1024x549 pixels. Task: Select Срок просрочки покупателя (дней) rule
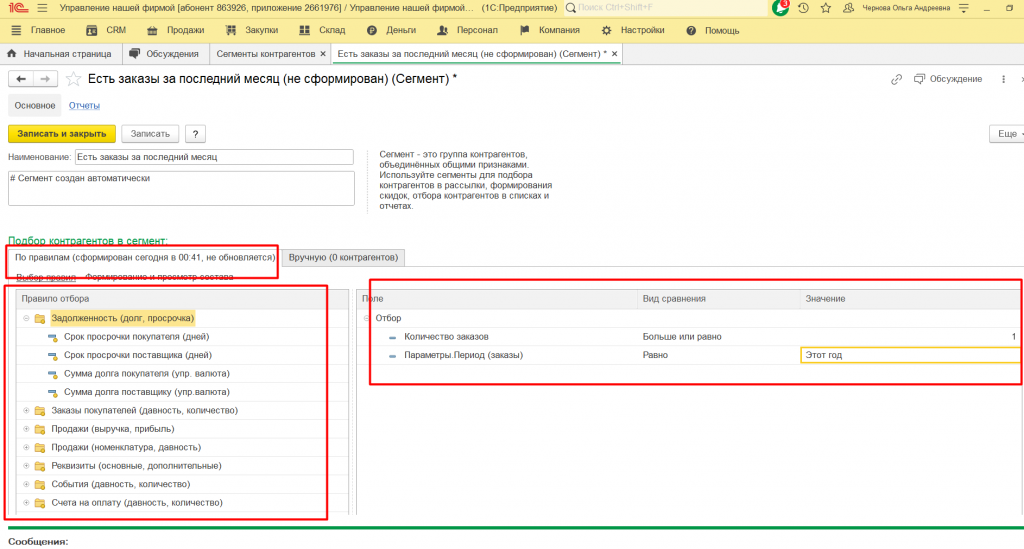click(136, 337)
